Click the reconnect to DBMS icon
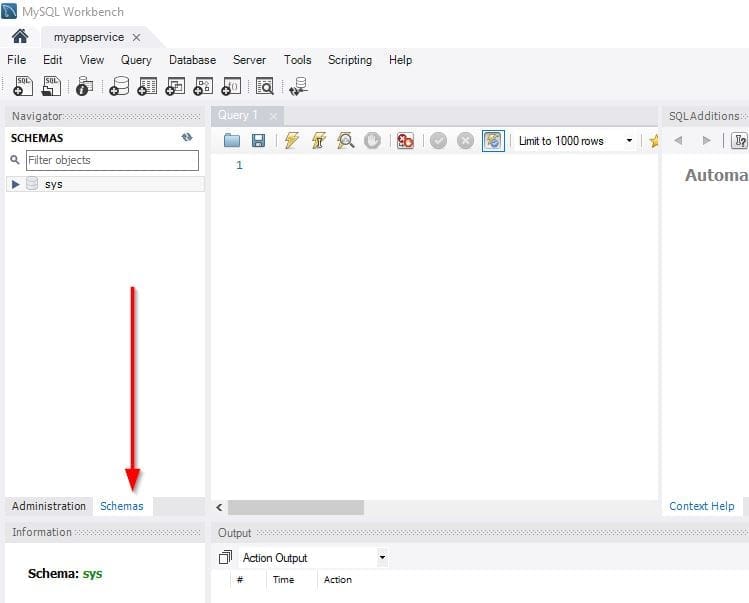This screenshot has width=749, height=603. click(298, 87)
